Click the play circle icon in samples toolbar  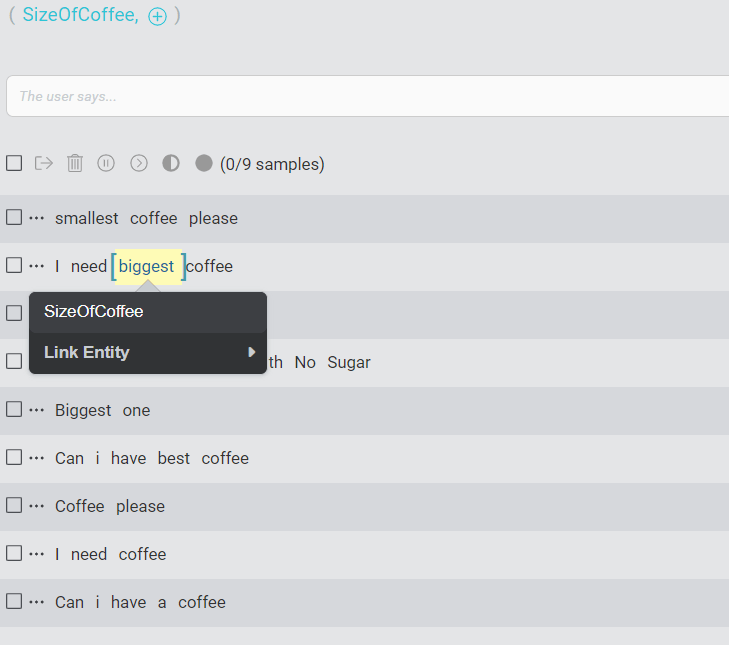point(139,163)
